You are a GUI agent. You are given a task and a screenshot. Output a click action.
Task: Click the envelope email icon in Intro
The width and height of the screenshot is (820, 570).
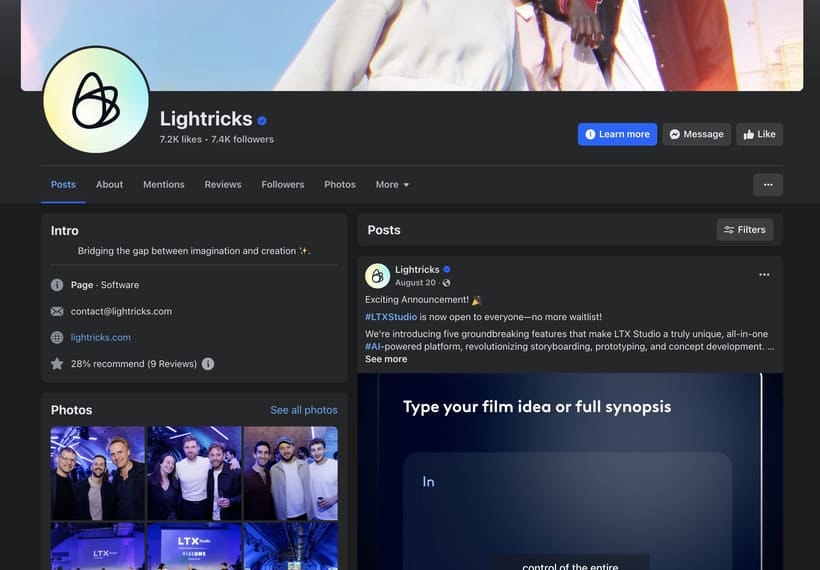pyautogui.click(x=57, y=311)
